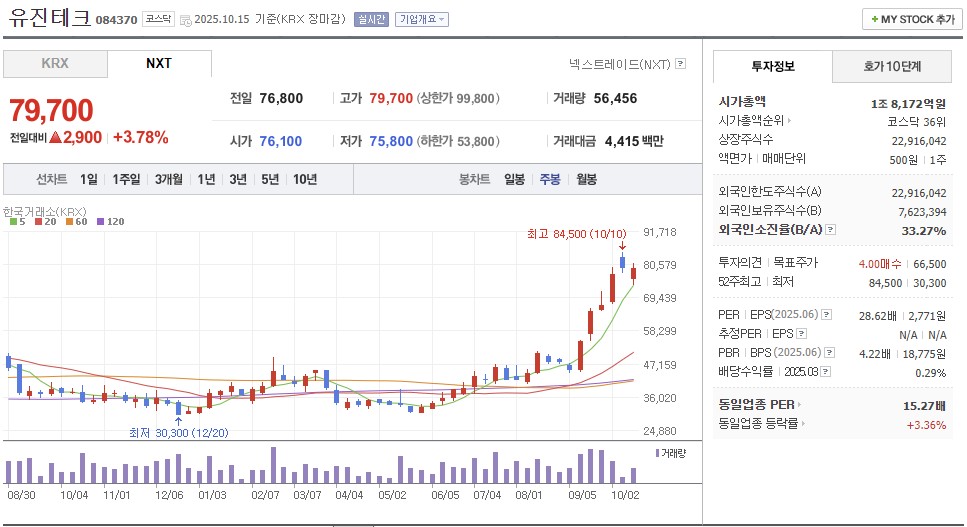Click the 넥스트레이드(NXT) label
Image resolution: width=967 pixels, height=527 pixels.
click(620, 64)
